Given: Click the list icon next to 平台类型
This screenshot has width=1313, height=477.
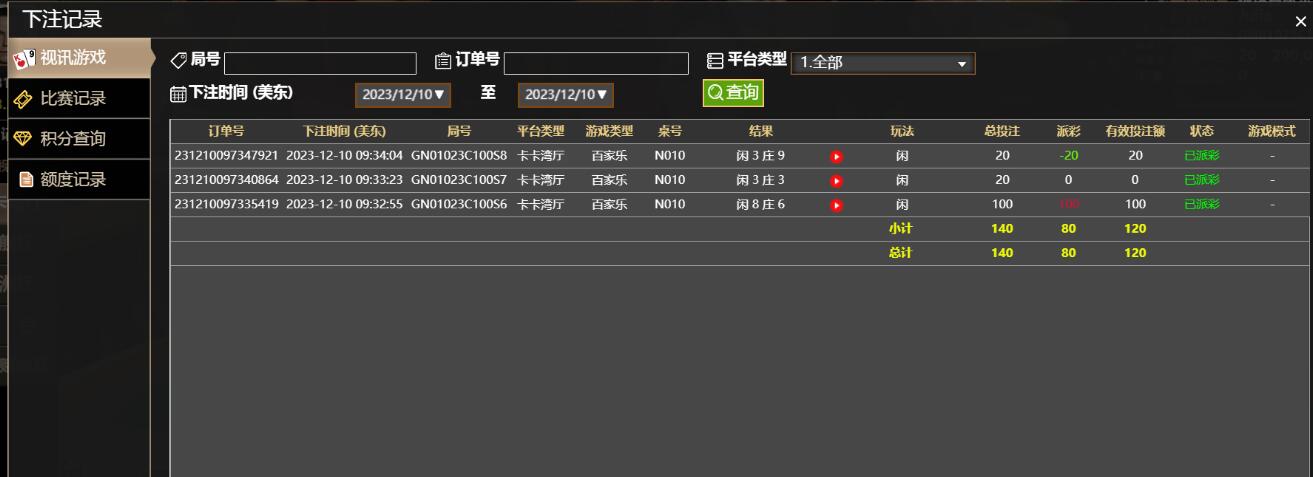Looking at the screenshot, I should coord(715,61).
